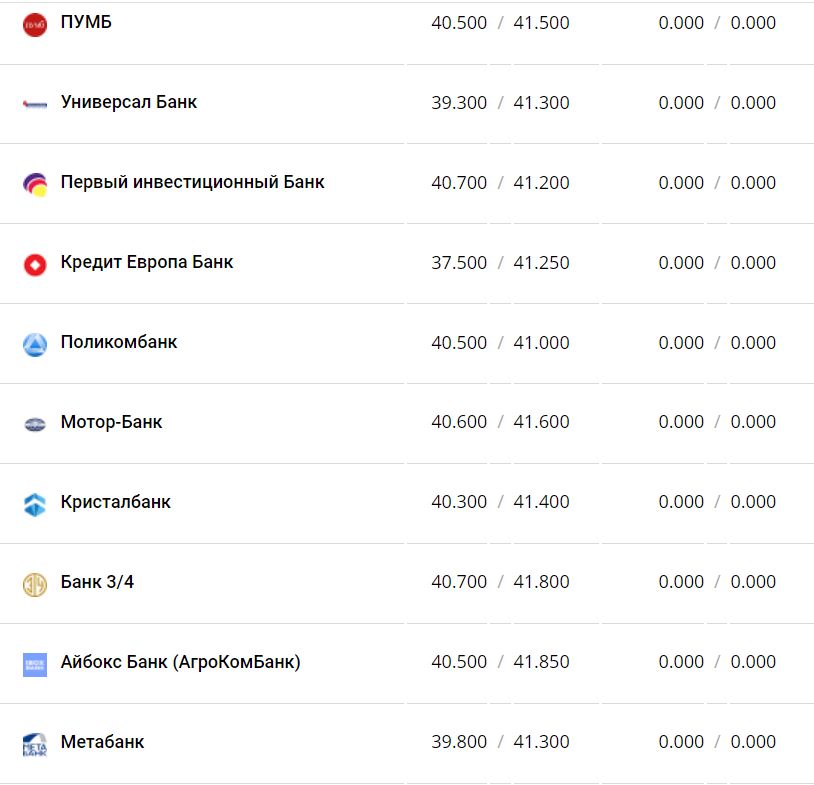Open the Поликомбанк name link
Image resolution: width=814 pixels, height=785 pixels.
coord(119,342)
